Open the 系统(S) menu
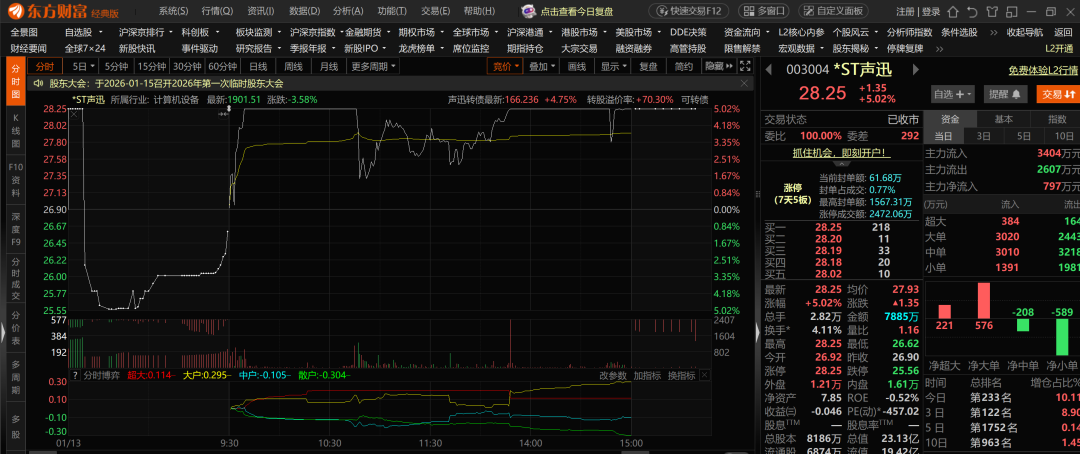 (x=173, y=11)
